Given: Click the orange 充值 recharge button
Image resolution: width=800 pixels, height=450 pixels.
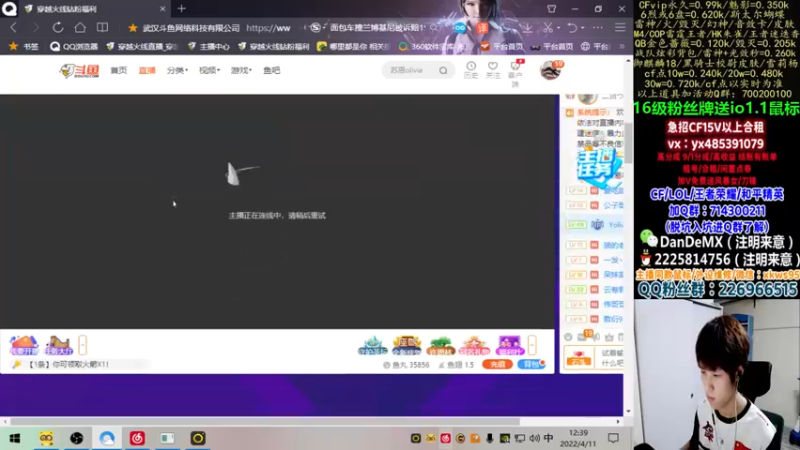Looking at the screenshot, I should tap(497, 364).
